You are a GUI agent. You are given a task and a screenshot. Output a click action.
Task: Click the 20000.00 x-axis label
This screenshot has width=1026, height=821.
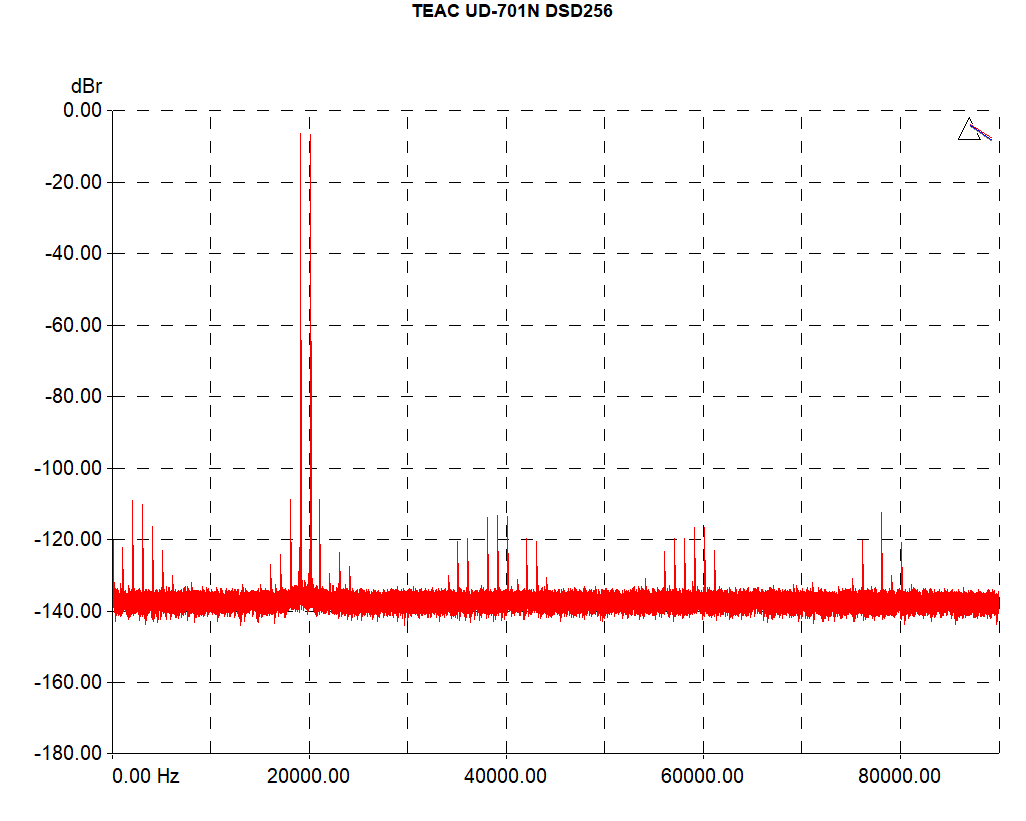(x=308, y=776)
